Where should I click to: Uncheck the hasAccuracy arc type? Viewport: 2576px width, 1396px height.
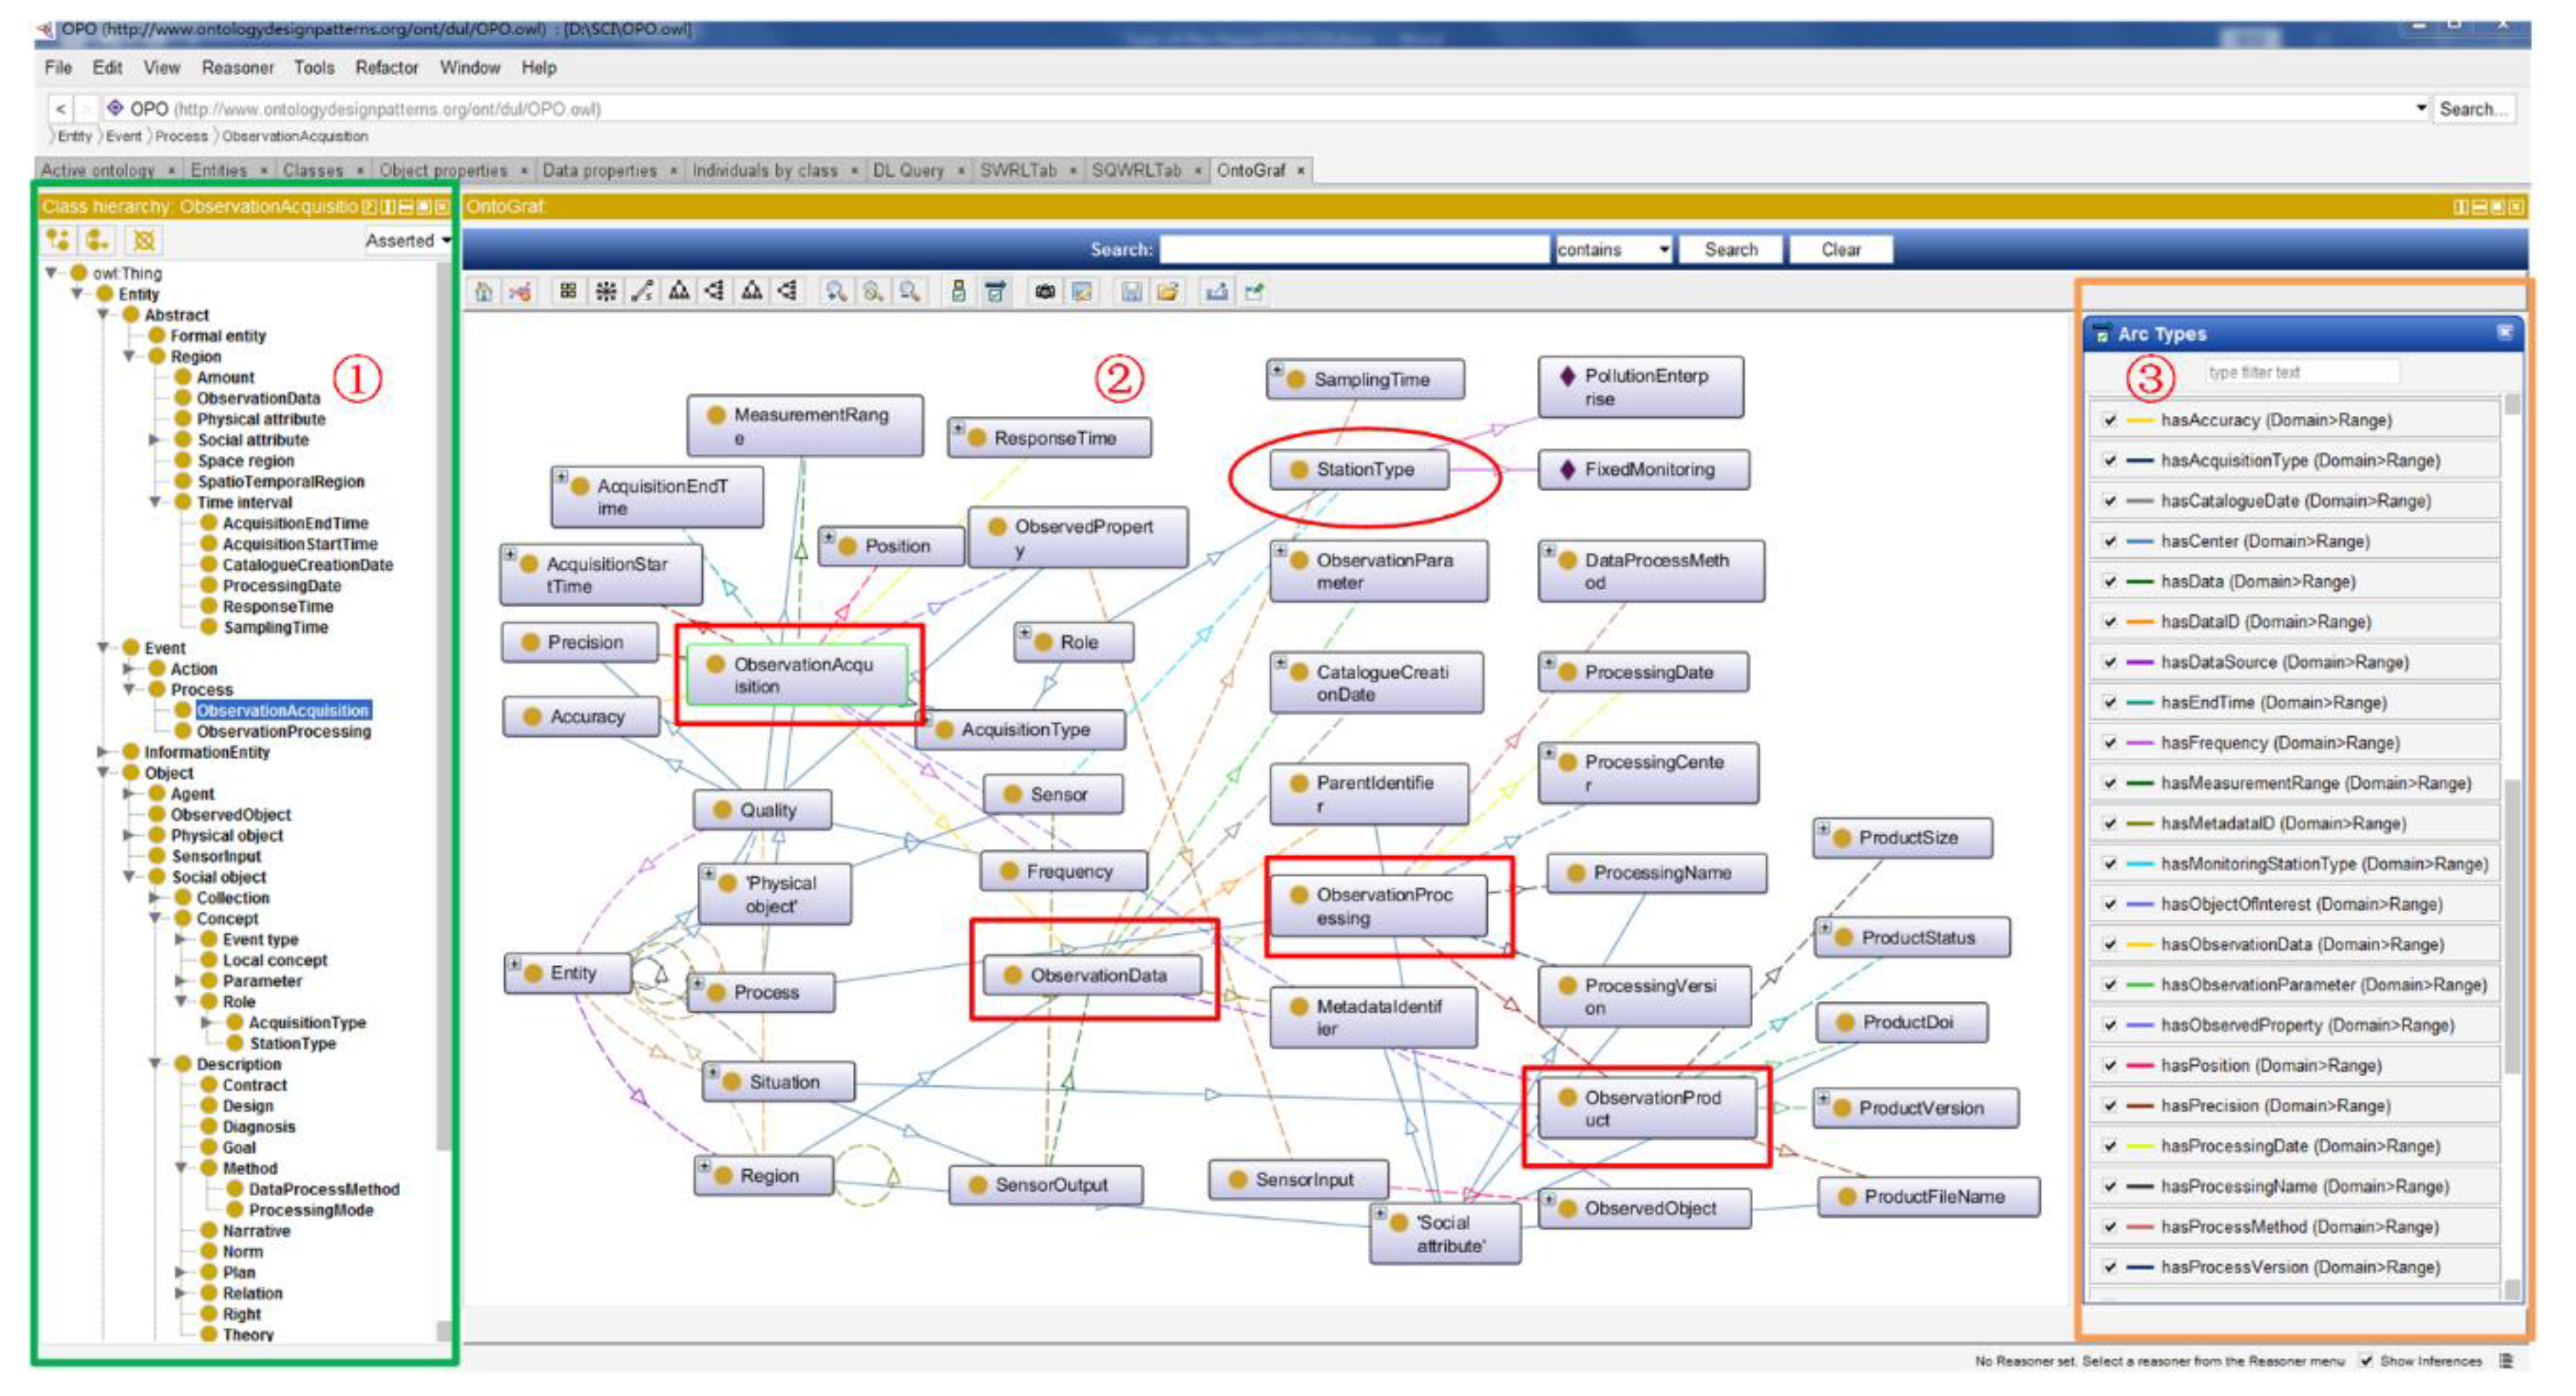point(2110,421)
